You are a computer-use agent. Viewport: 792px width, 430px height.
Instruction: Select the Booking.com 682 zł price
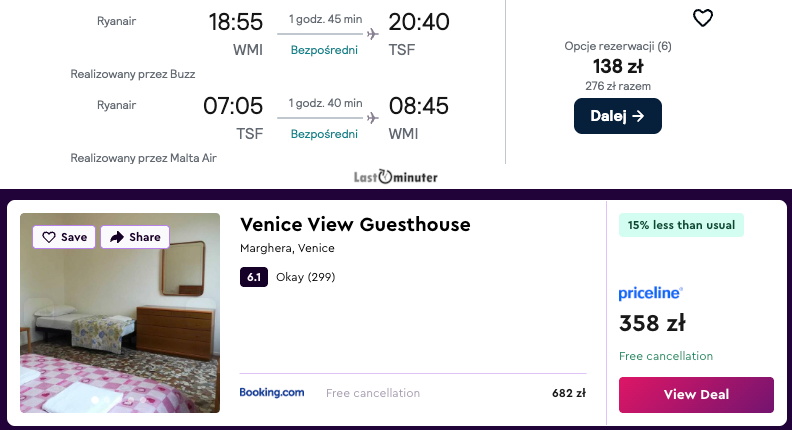click(x=568, y=393)
